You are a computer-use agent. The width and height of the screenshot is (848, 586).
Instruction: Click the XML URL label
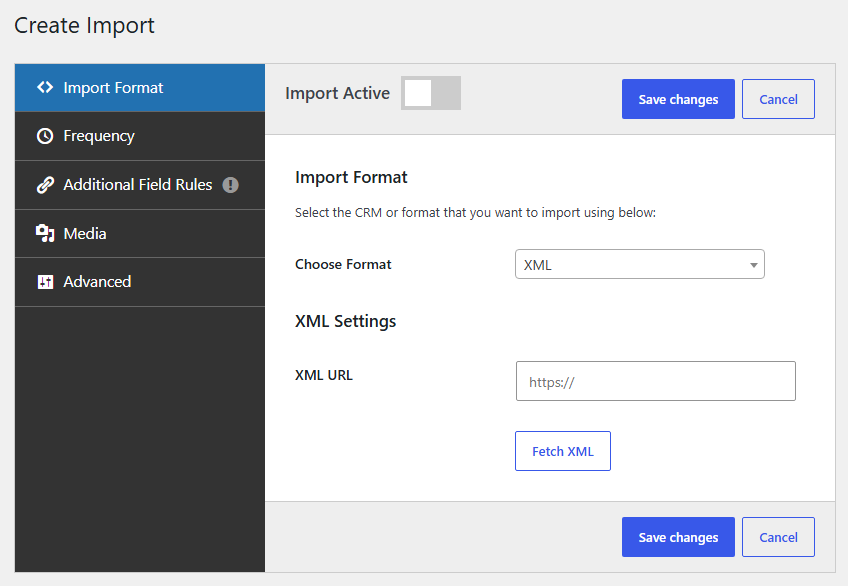click(323, 375)
